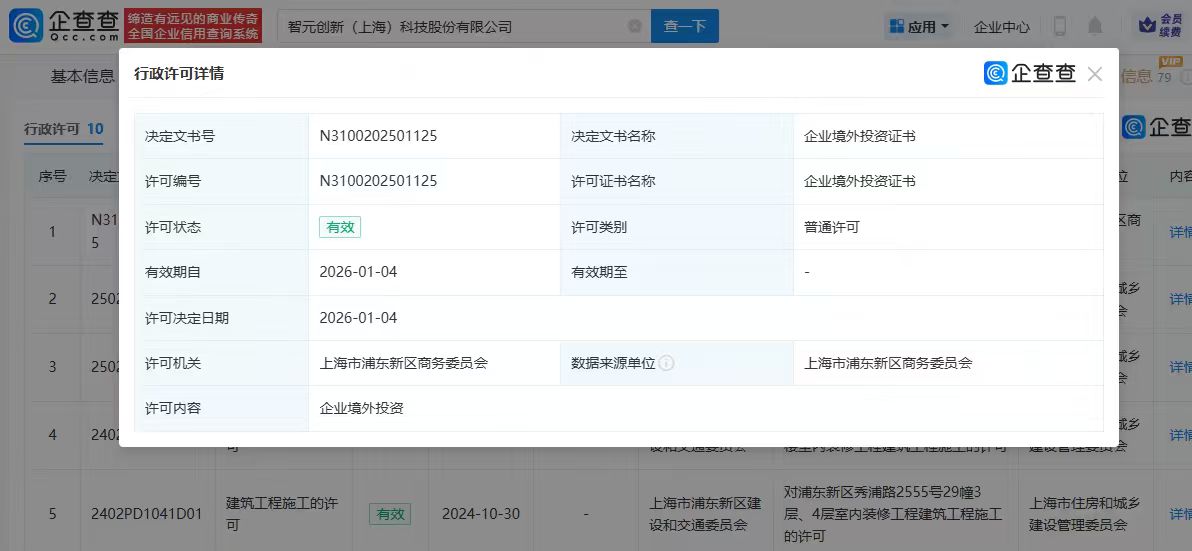Expand the 应用 dropdown menu

[918, 27]
